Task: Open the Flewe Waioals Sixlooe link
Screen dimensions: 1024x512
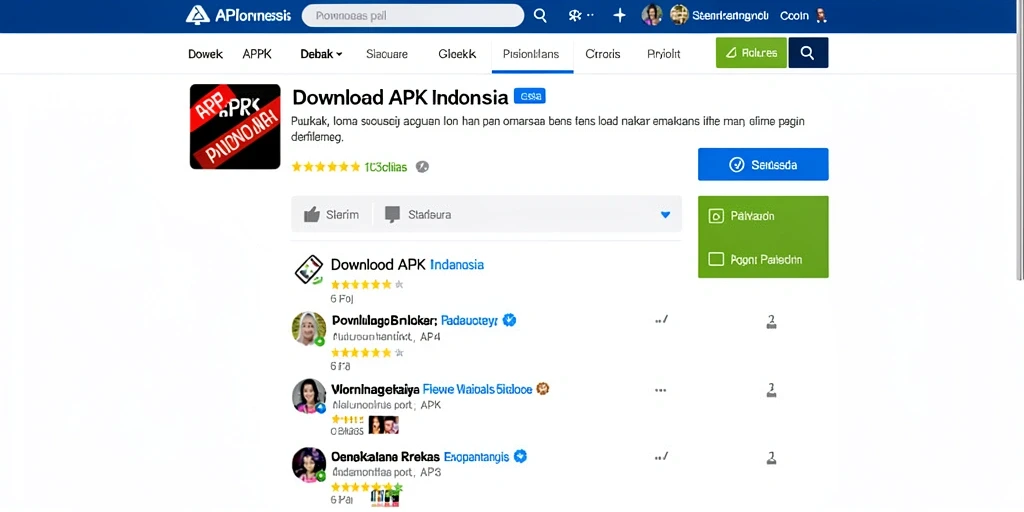Action: [477, 389]
